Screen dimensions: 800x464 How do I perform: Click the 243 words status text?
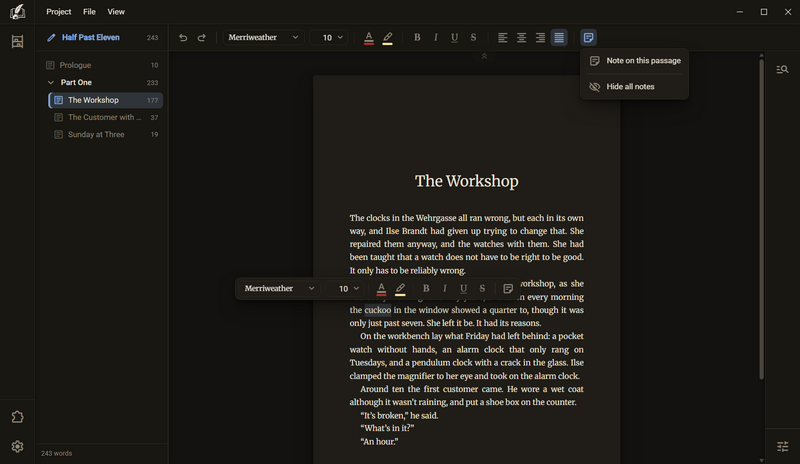pos(57,453)
